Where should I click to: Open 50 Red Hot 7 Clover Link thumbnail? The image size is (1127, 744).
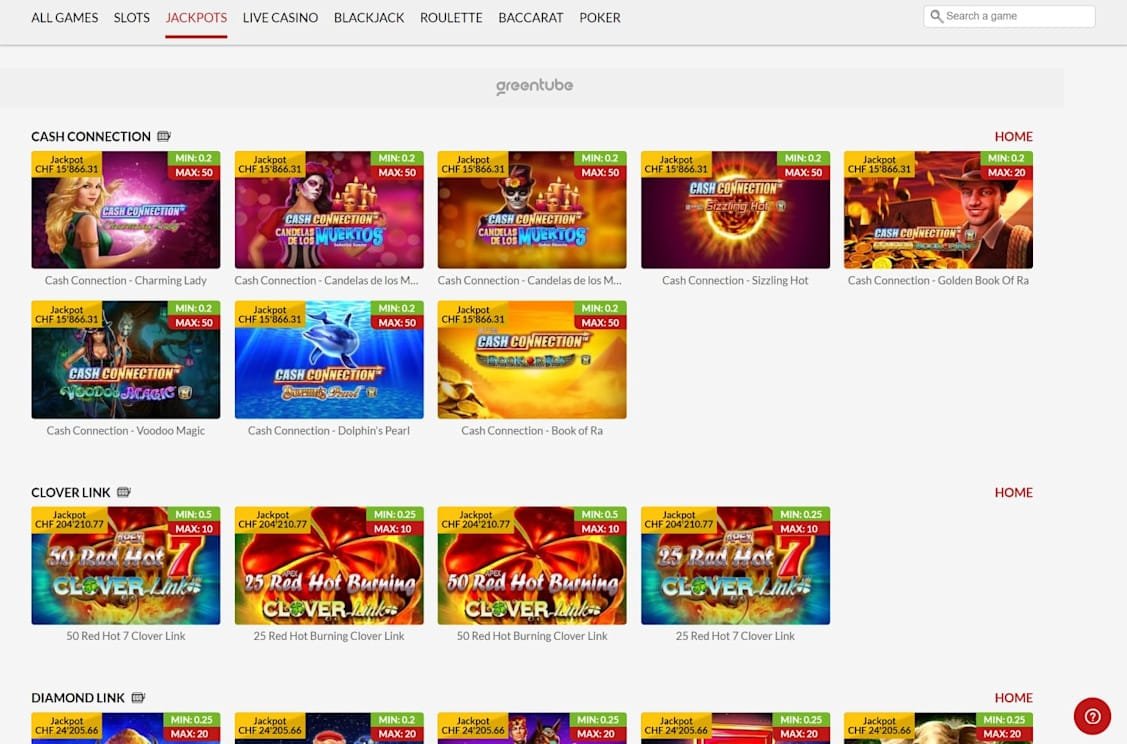[126, 565]
